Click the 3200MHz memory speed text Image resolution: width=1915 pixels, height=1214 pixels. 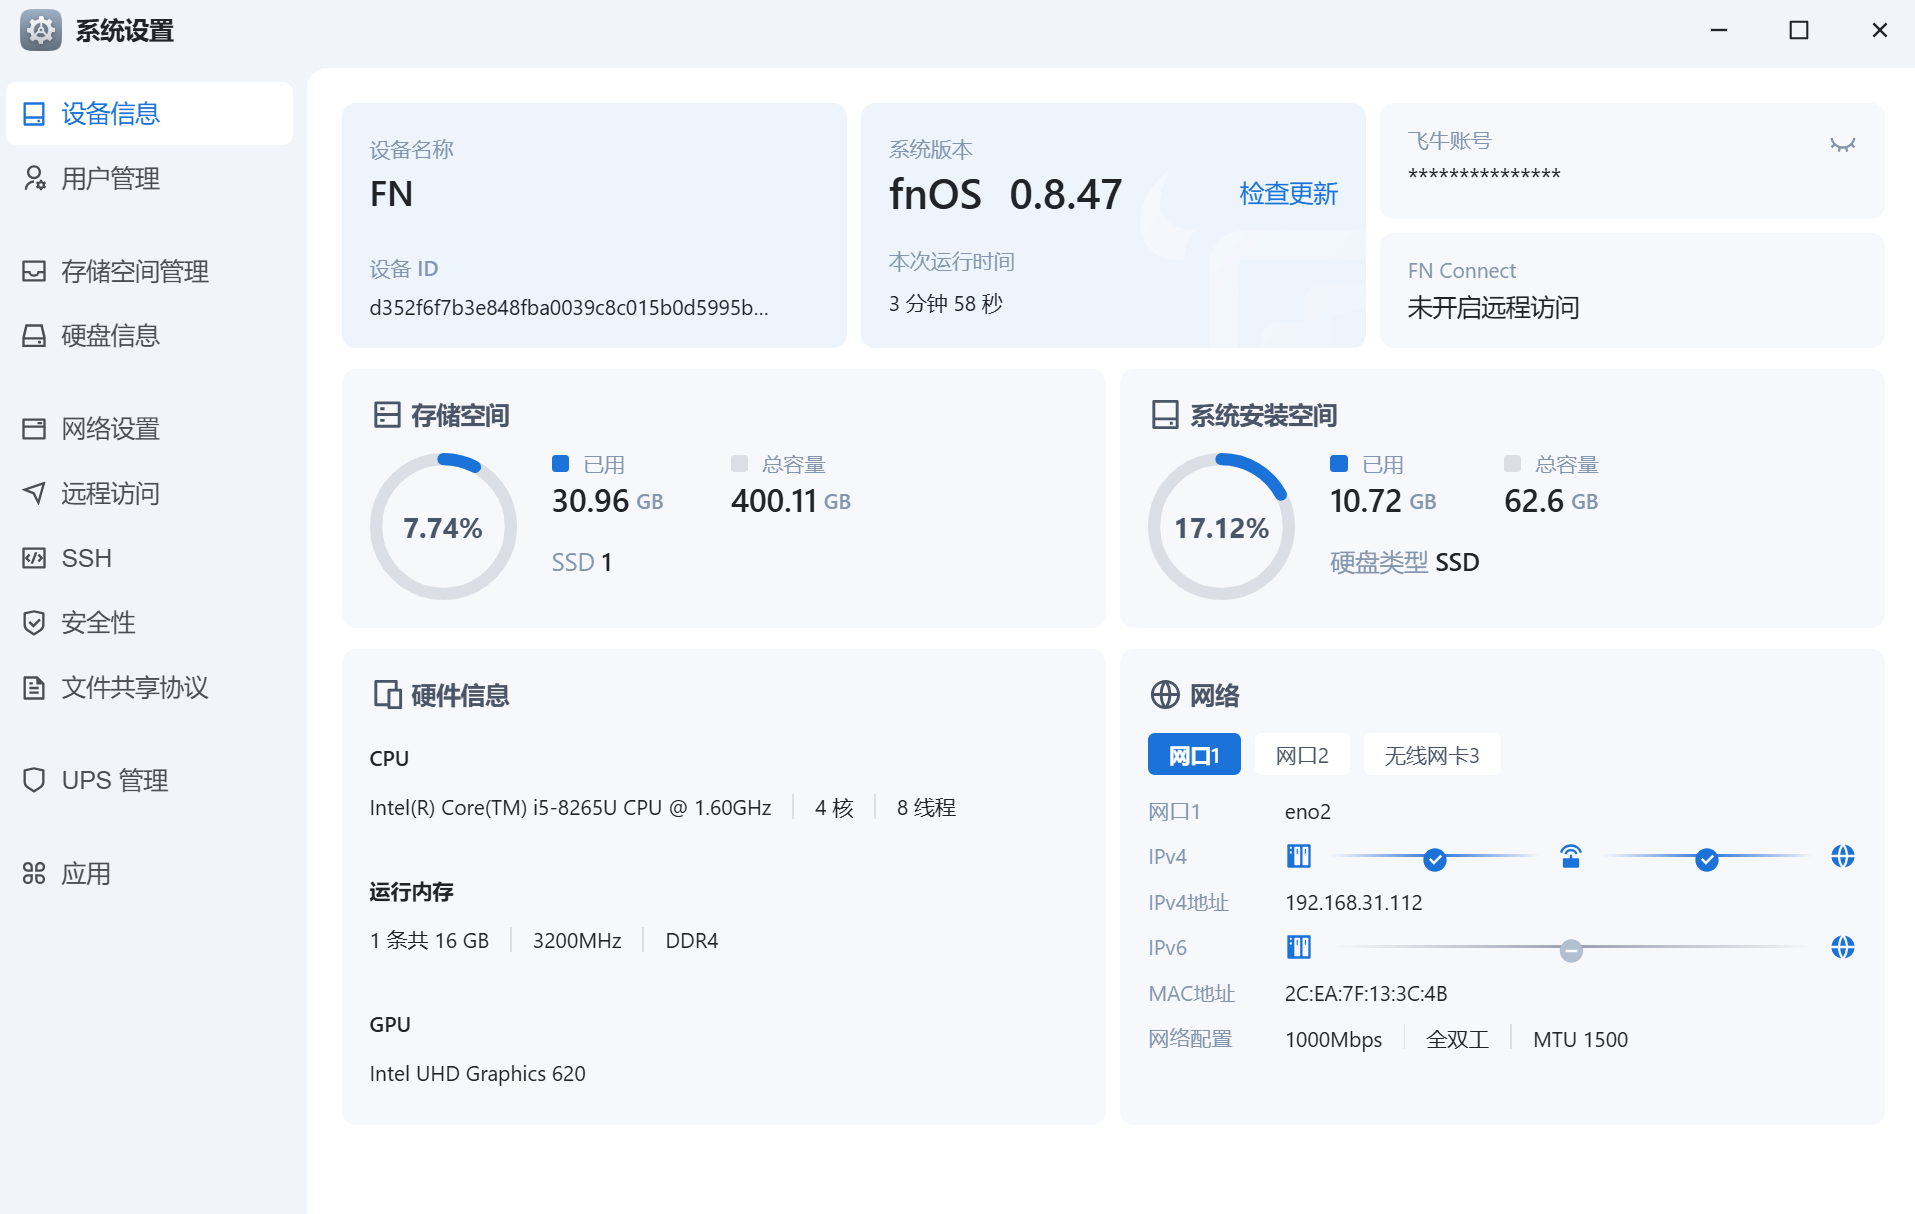coord(577,941)
